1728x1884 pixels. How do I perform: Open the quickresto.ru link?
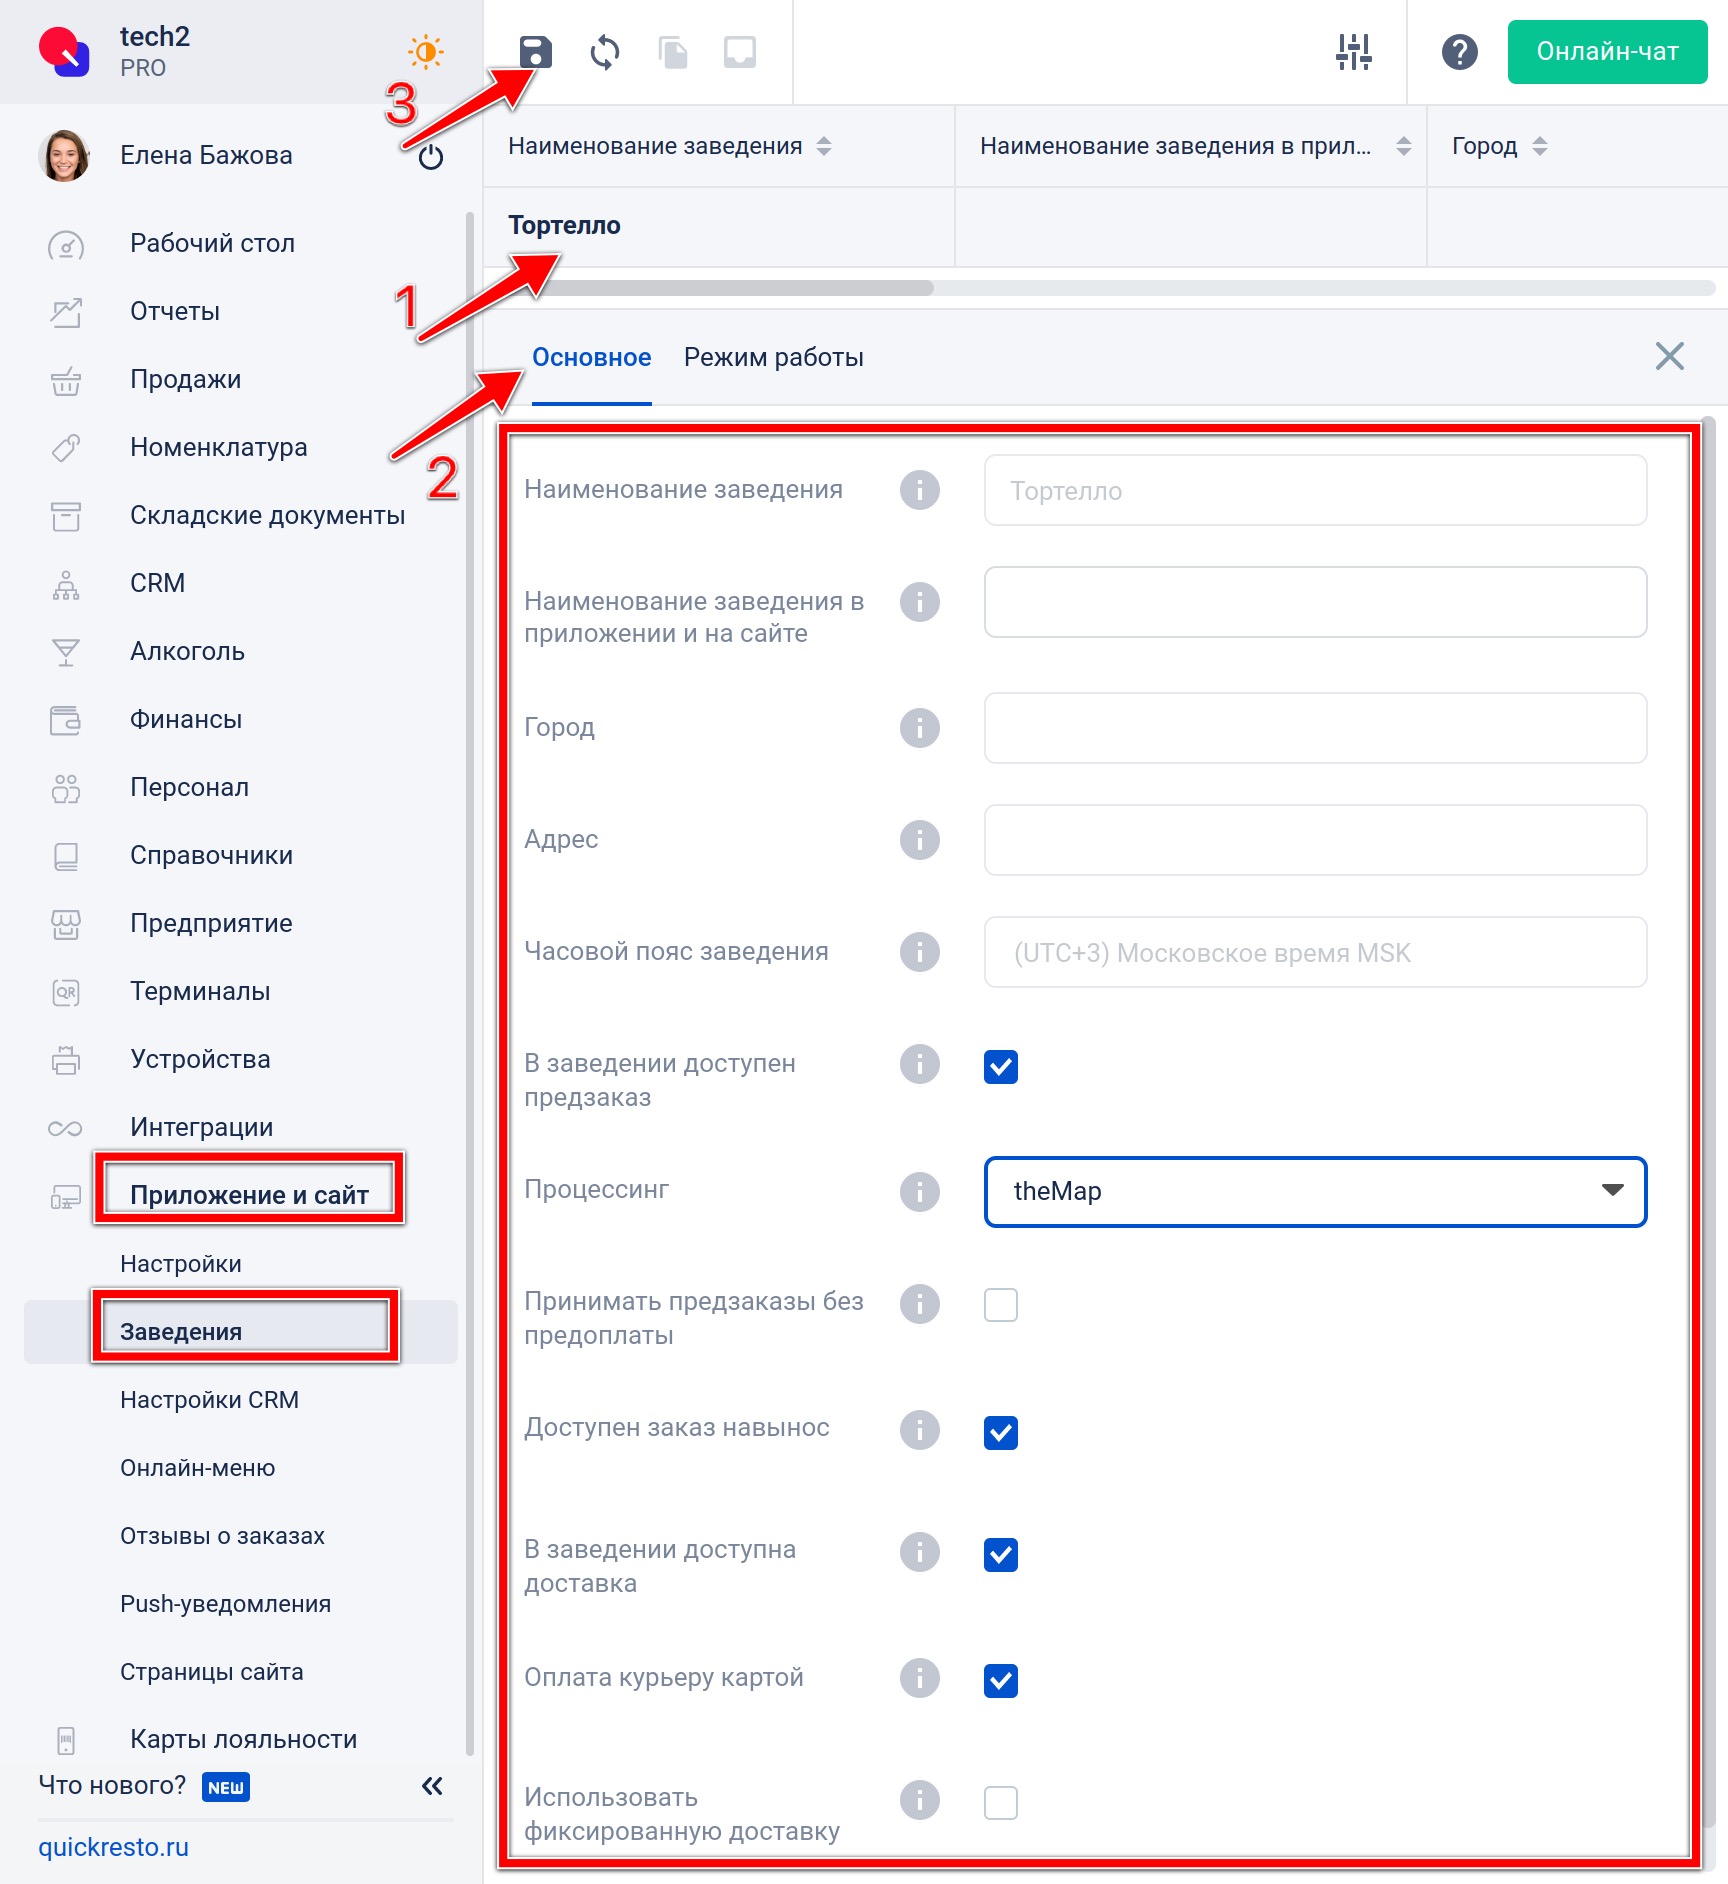coord(114,1847)
